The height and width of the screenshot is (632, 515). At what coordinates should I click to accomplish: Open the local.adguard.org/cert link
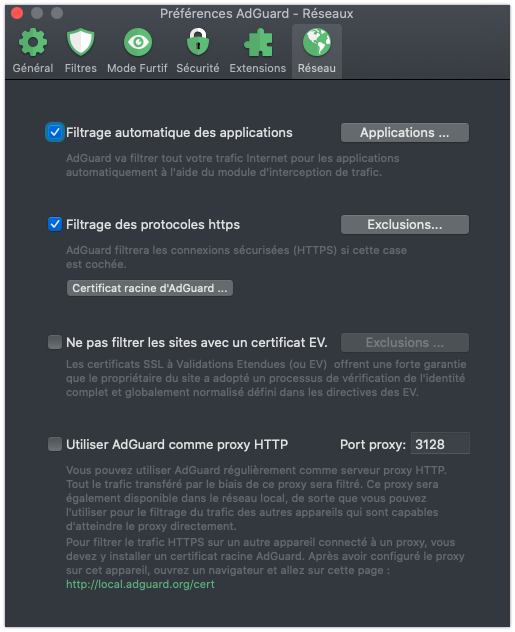(x=140, y=584)
